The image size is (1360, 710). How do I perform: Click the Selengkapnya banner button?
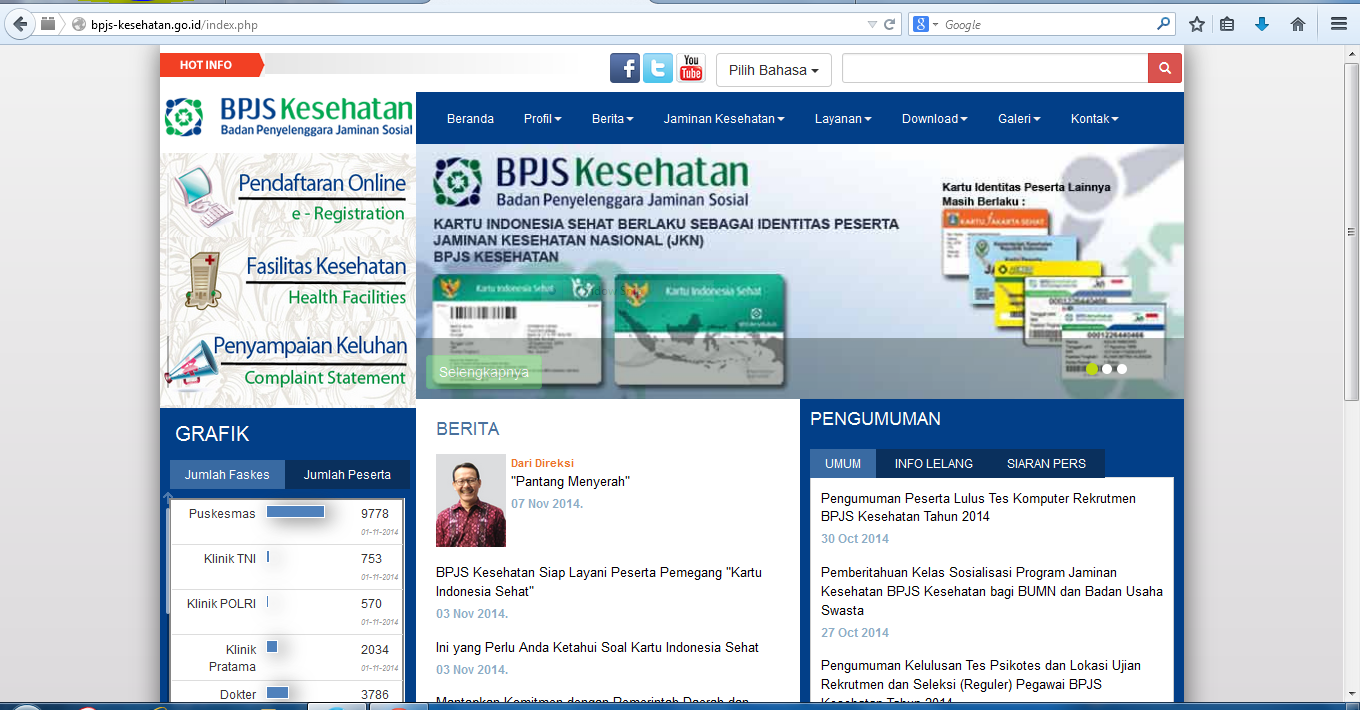(484, 372)
